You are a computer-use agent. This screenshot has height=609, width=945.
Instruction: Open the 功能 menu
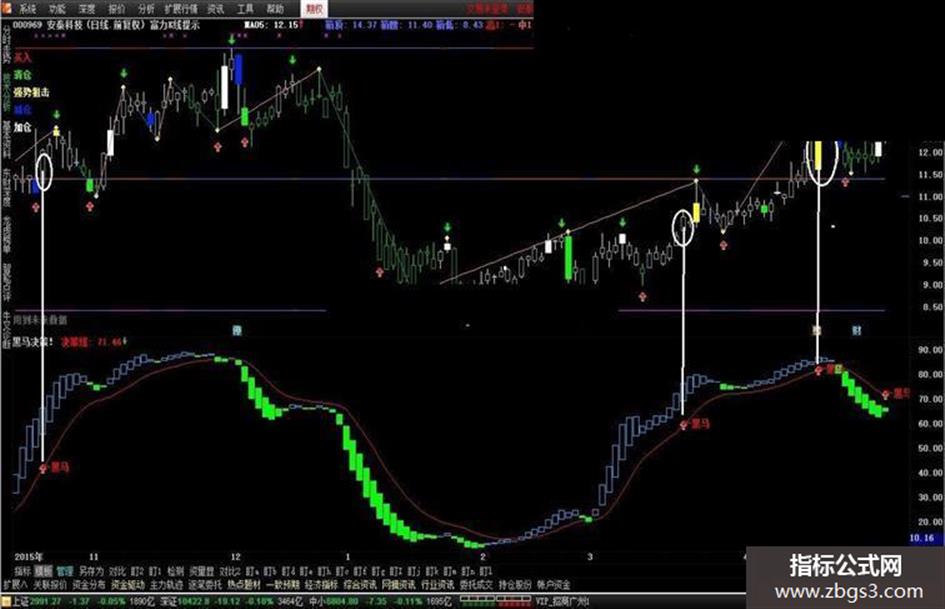coord(57,8)
